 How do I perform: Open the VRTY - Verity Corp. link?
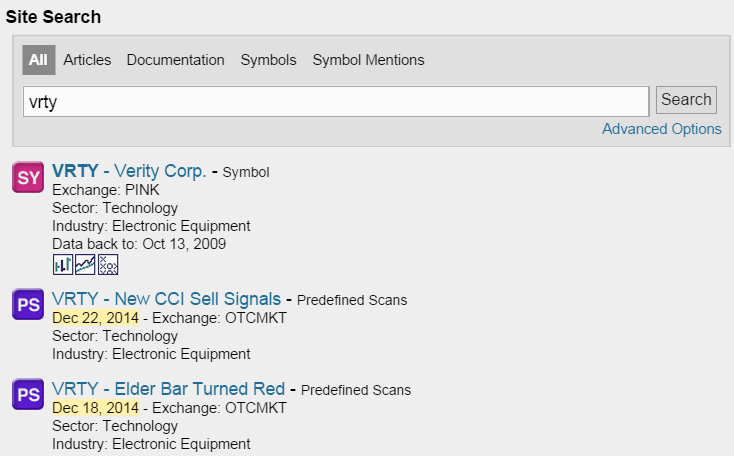click(129, 171)
